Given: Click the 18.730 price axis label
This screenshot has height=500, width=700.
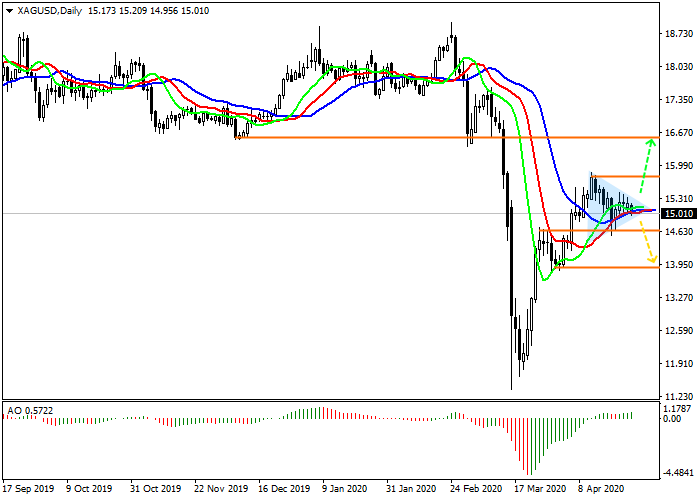Looking at the screenshot, I should click(678, 33).
